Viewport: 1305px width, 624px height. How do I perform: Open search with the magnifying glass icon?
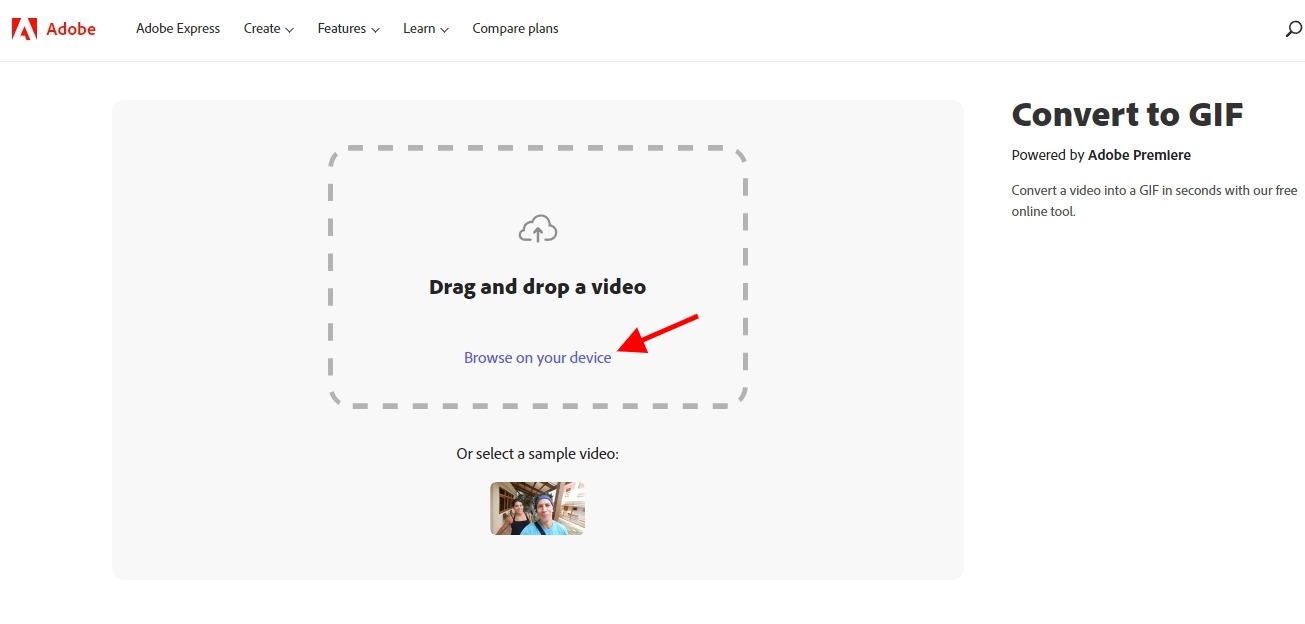pyautogui.click(x=1293, y=29)
